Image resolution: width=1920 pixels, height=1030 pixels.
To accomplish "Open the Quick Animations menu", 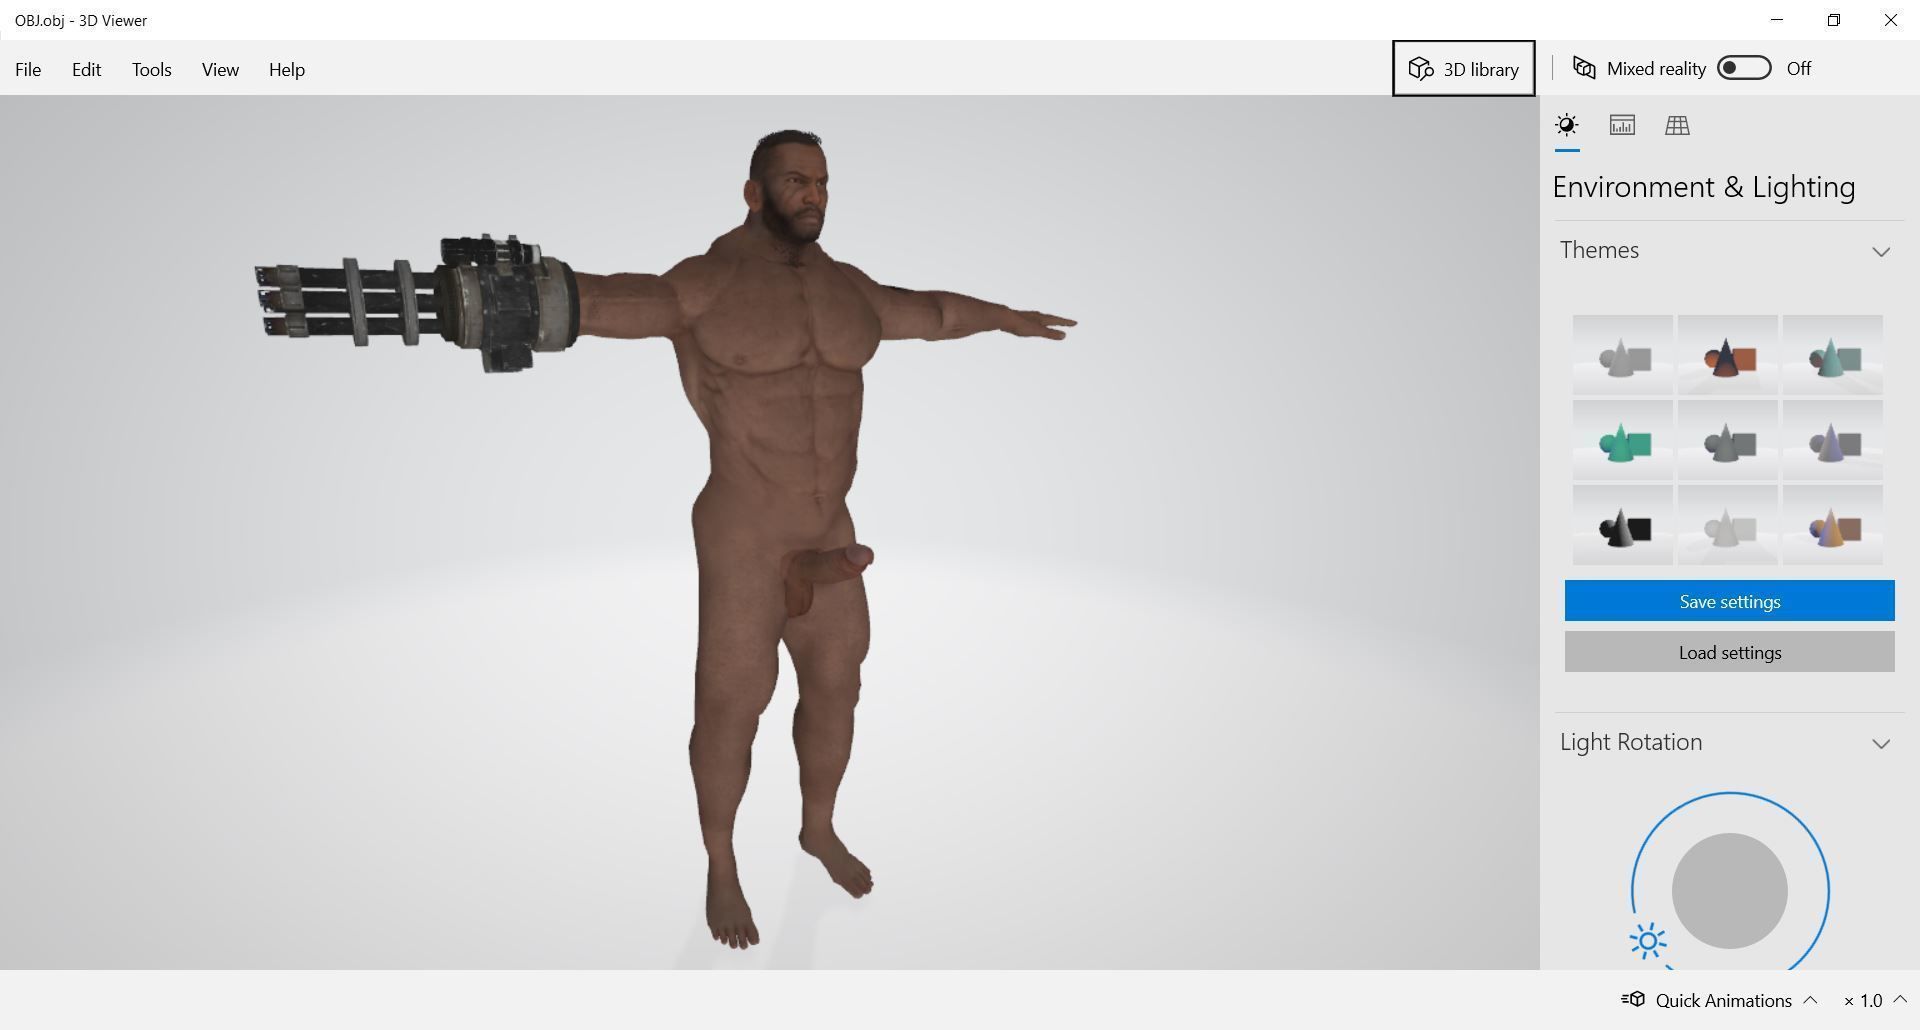I will coord(1719,1000).
